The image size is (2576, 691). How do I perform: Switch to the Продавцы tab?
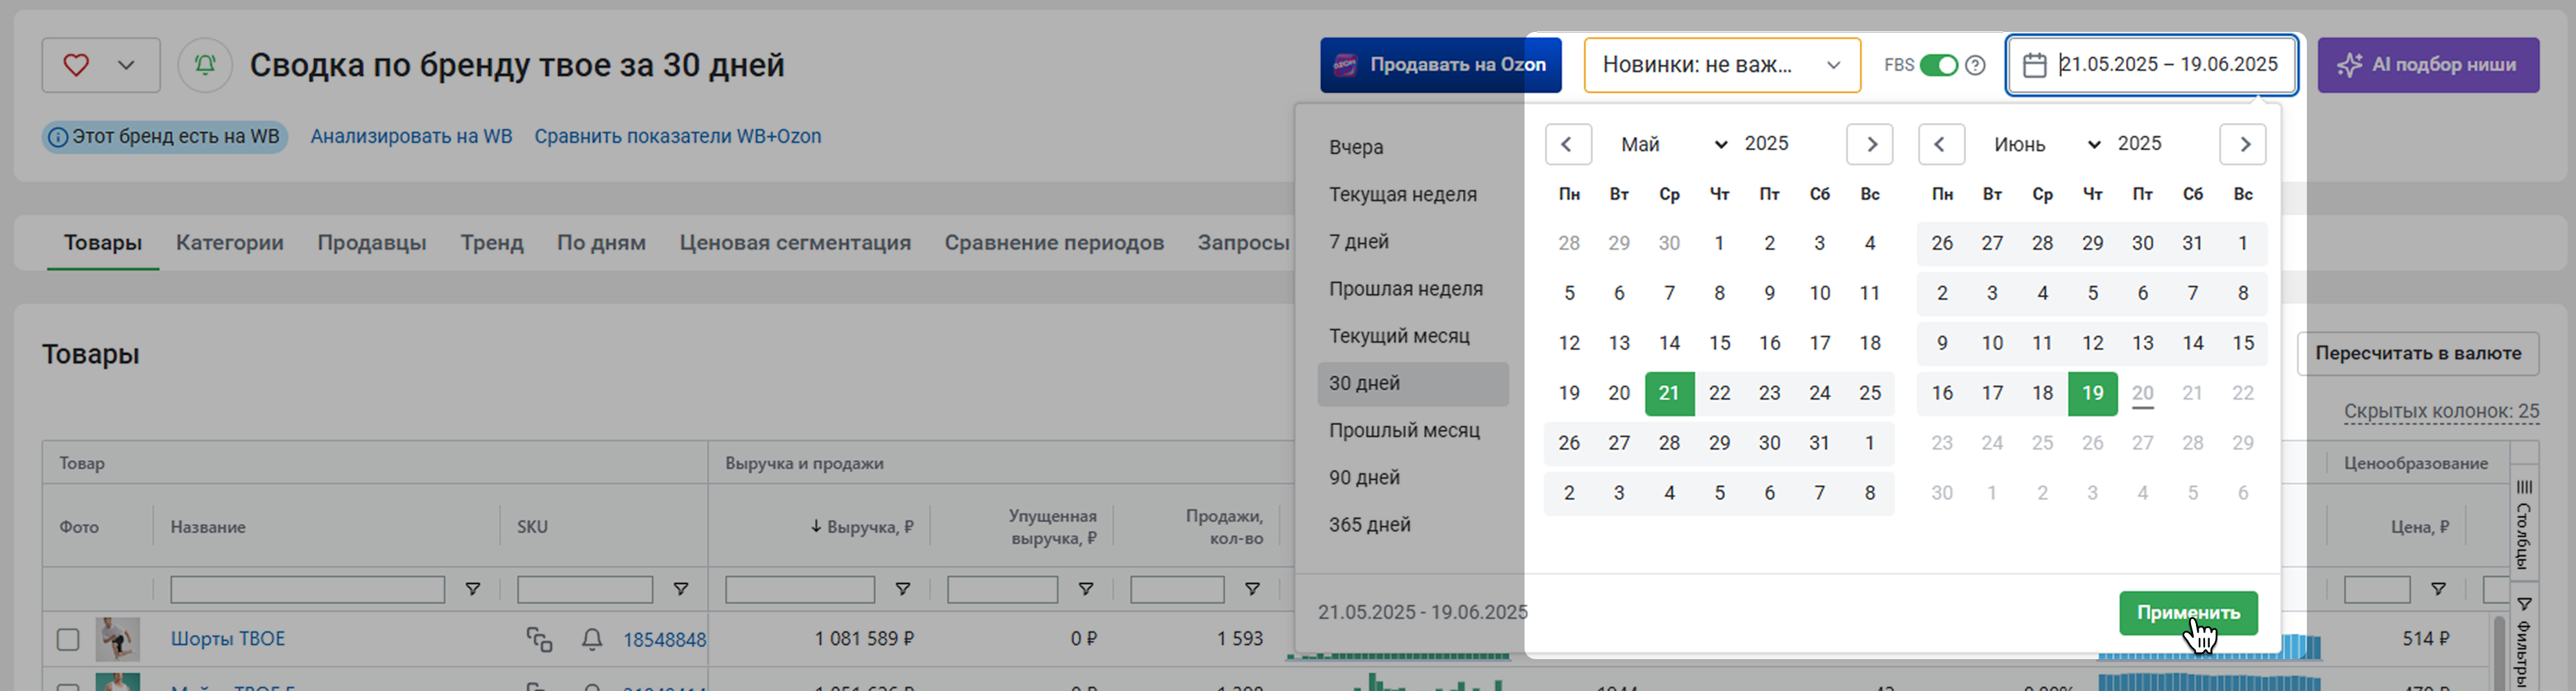click(372, 243)
